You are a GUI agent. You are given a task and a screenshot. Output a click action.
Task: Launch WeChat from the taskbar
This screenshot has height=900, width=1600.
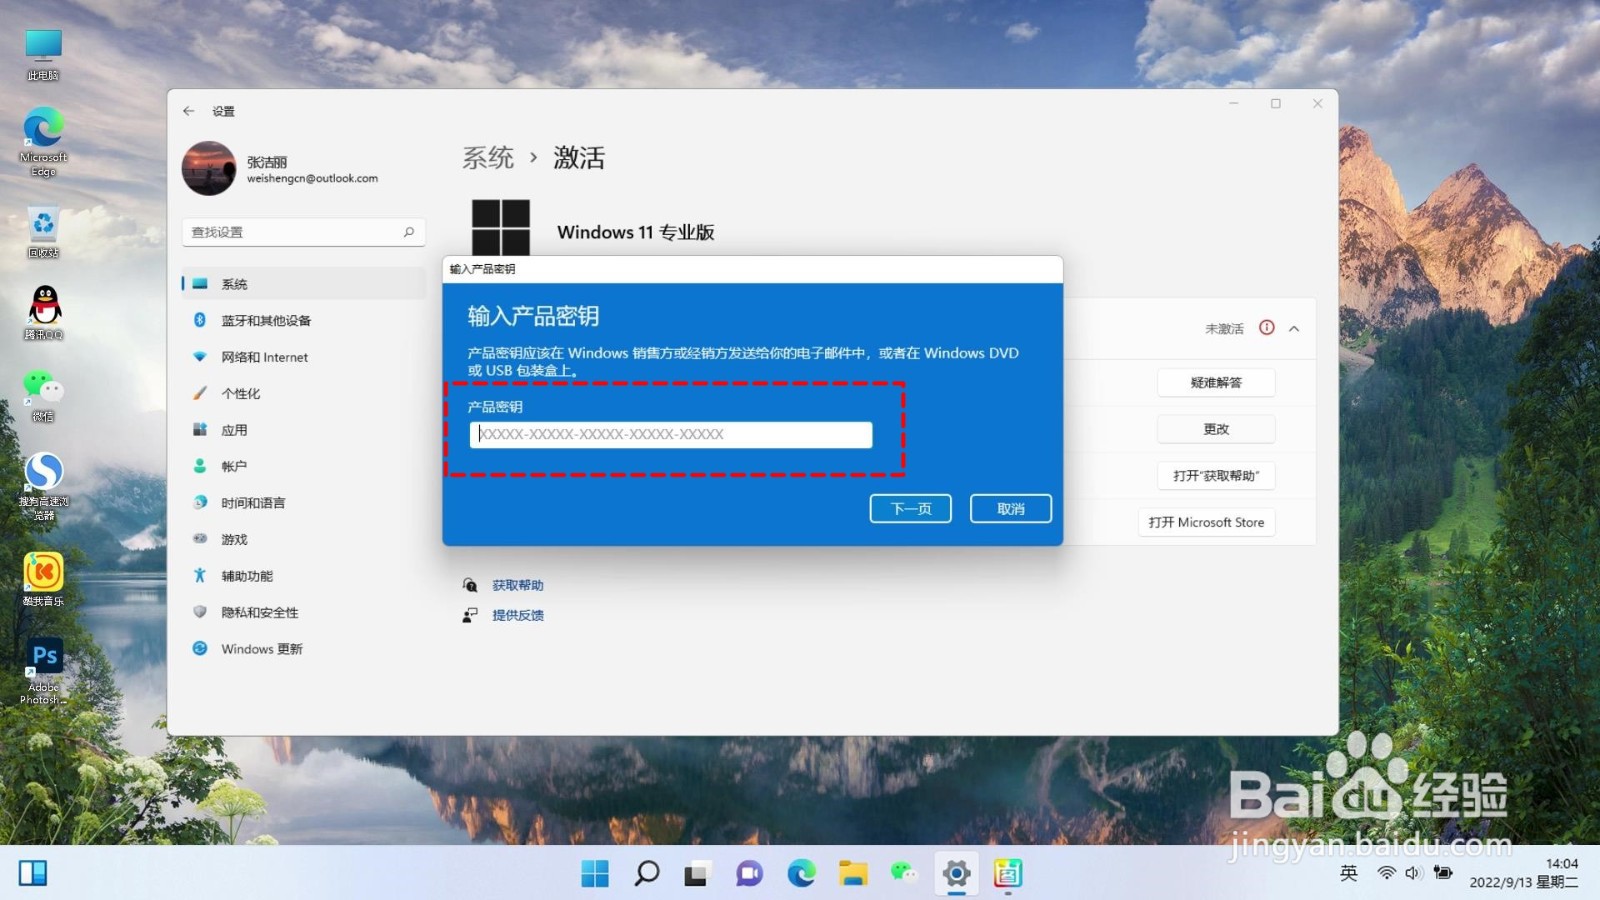tap(902, 873)
